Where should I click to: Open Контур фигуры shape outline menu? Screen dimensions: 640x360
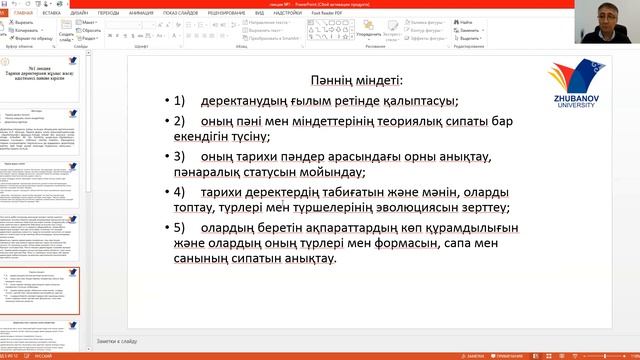tap(424, 30)
